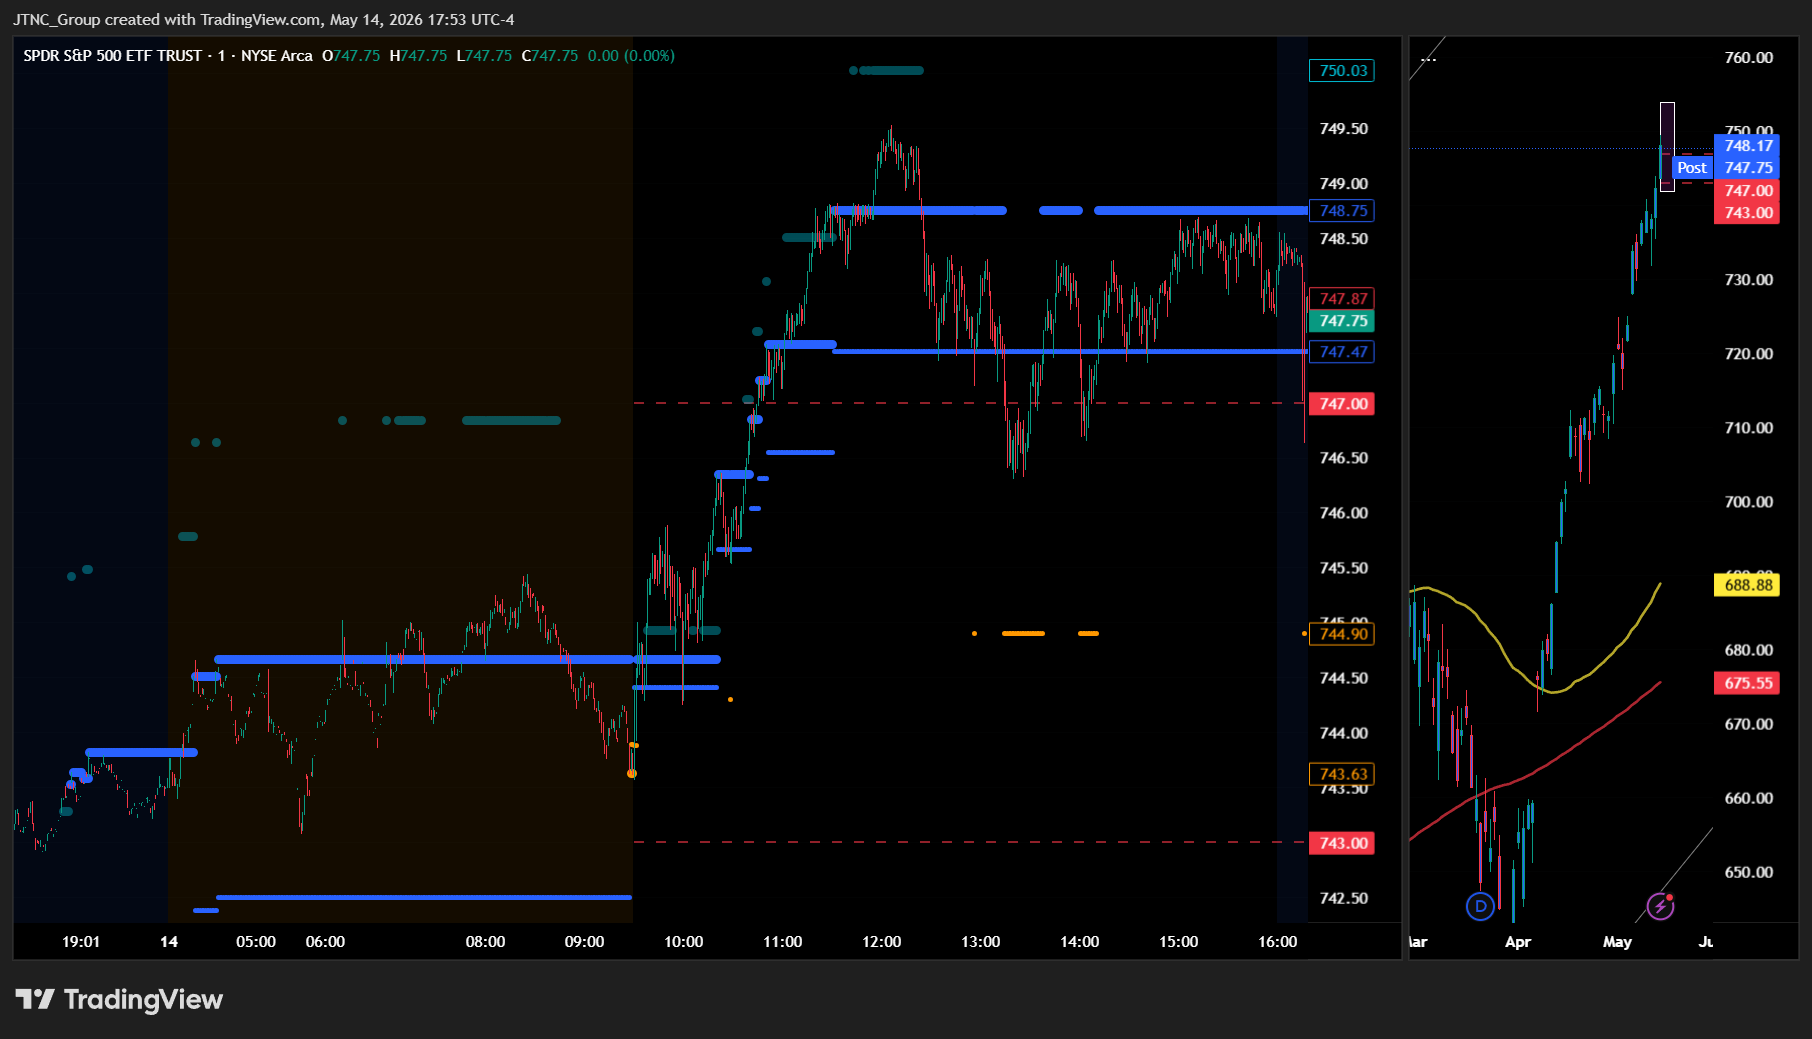Click the TradingView logo at bottom left
The image size is (1812, 1039).
coord(119,999)
